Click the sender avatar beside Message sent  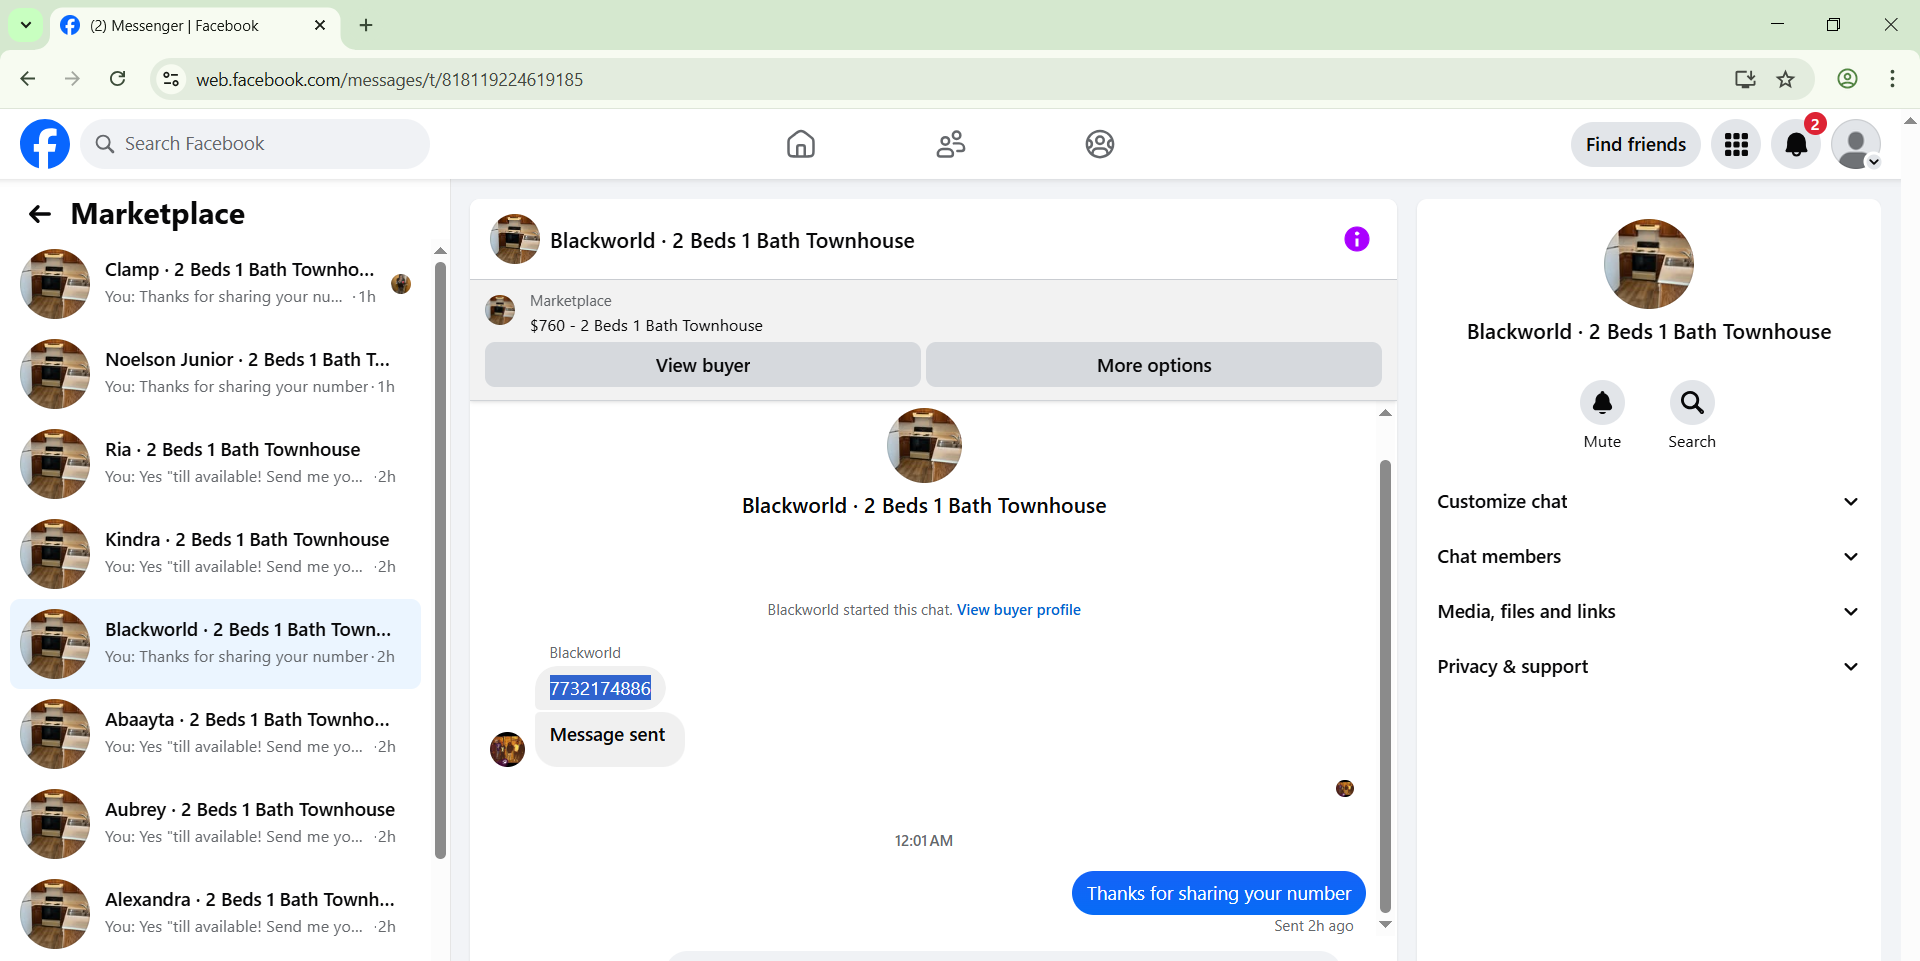coord(507,749)
